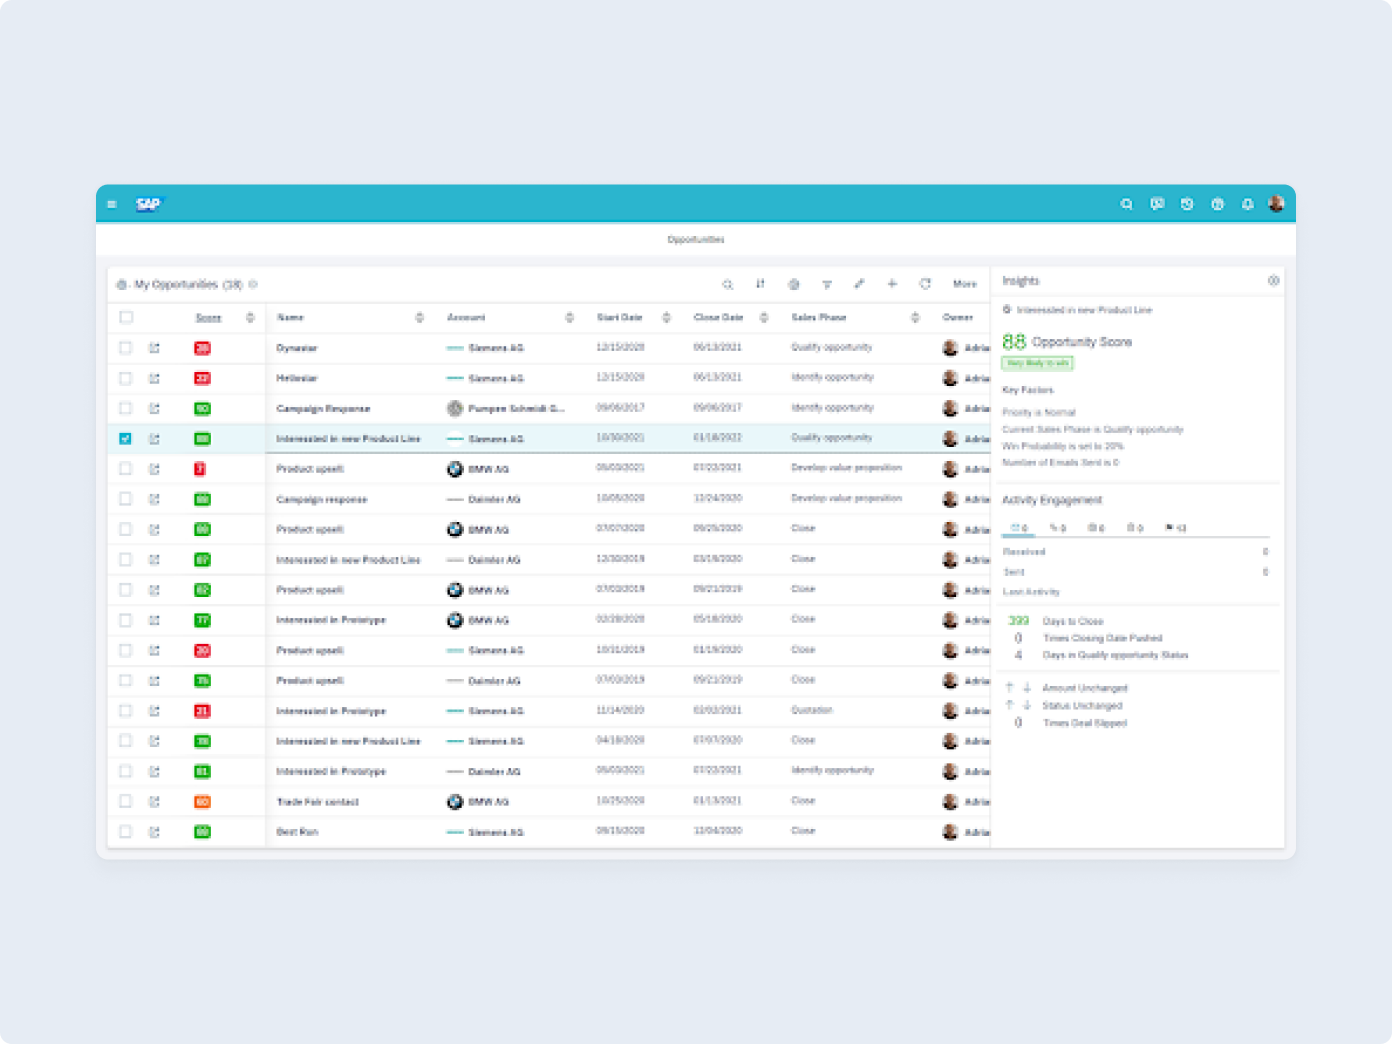This screenshot has height=1044, width=1392.
Task: Click the edit pencil icon in toolbar
Action: (x=859, y=284)
